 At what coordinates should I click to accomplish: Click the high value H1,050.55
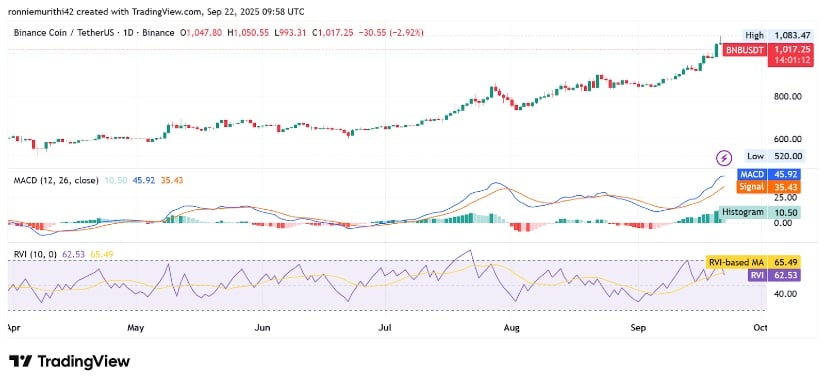click(x=249, y=33)
